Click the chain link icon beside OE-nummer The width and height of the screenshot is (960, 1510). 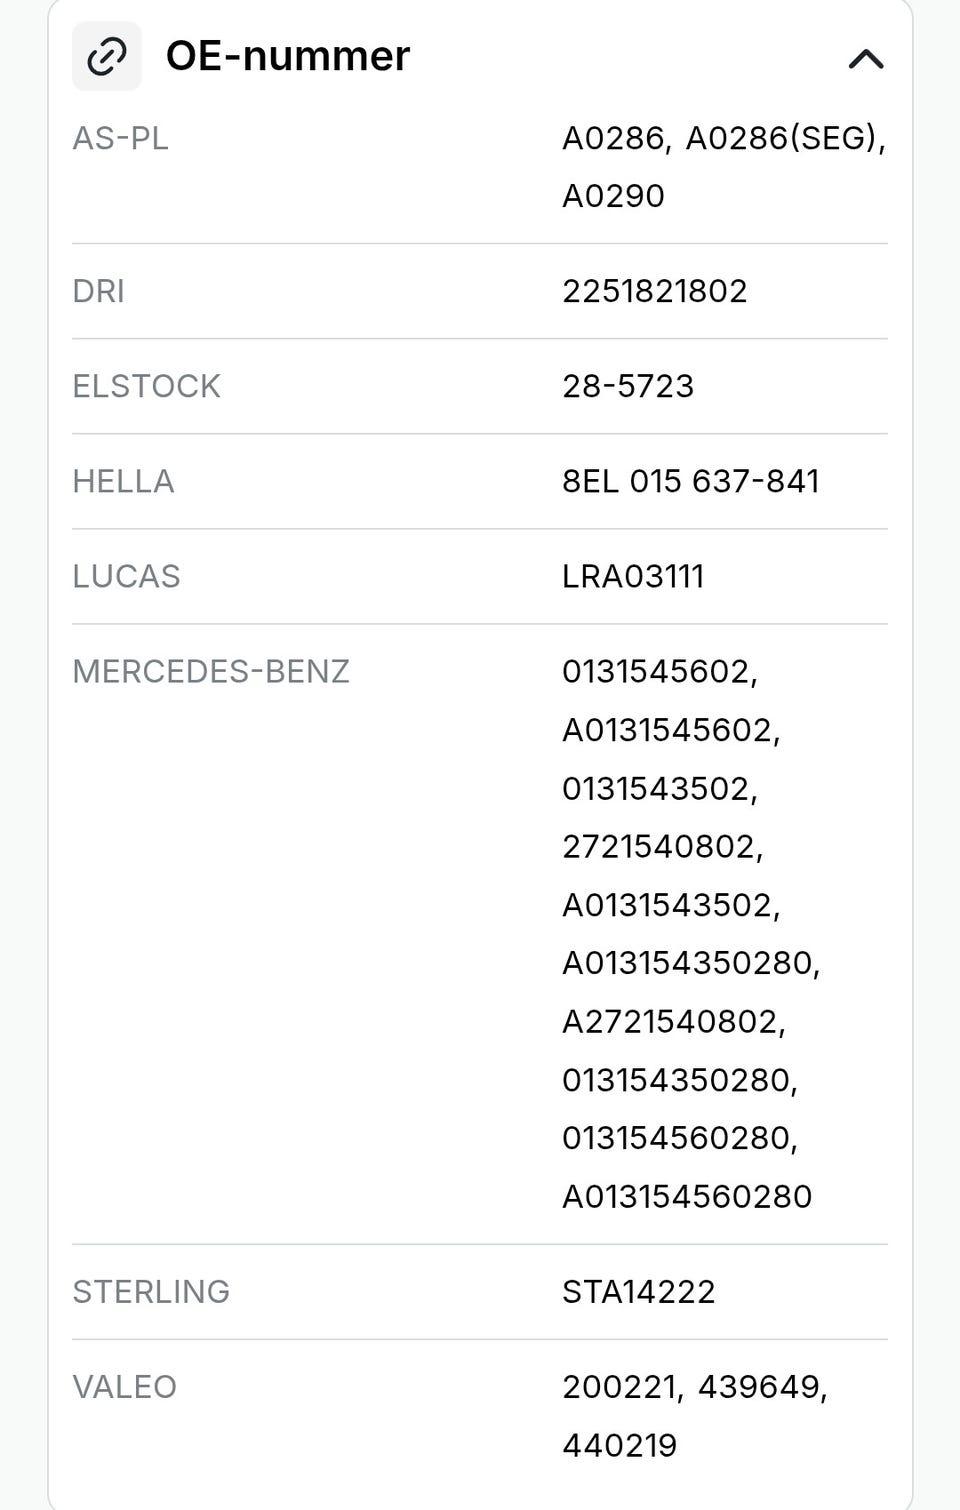[x=107, y=57]
